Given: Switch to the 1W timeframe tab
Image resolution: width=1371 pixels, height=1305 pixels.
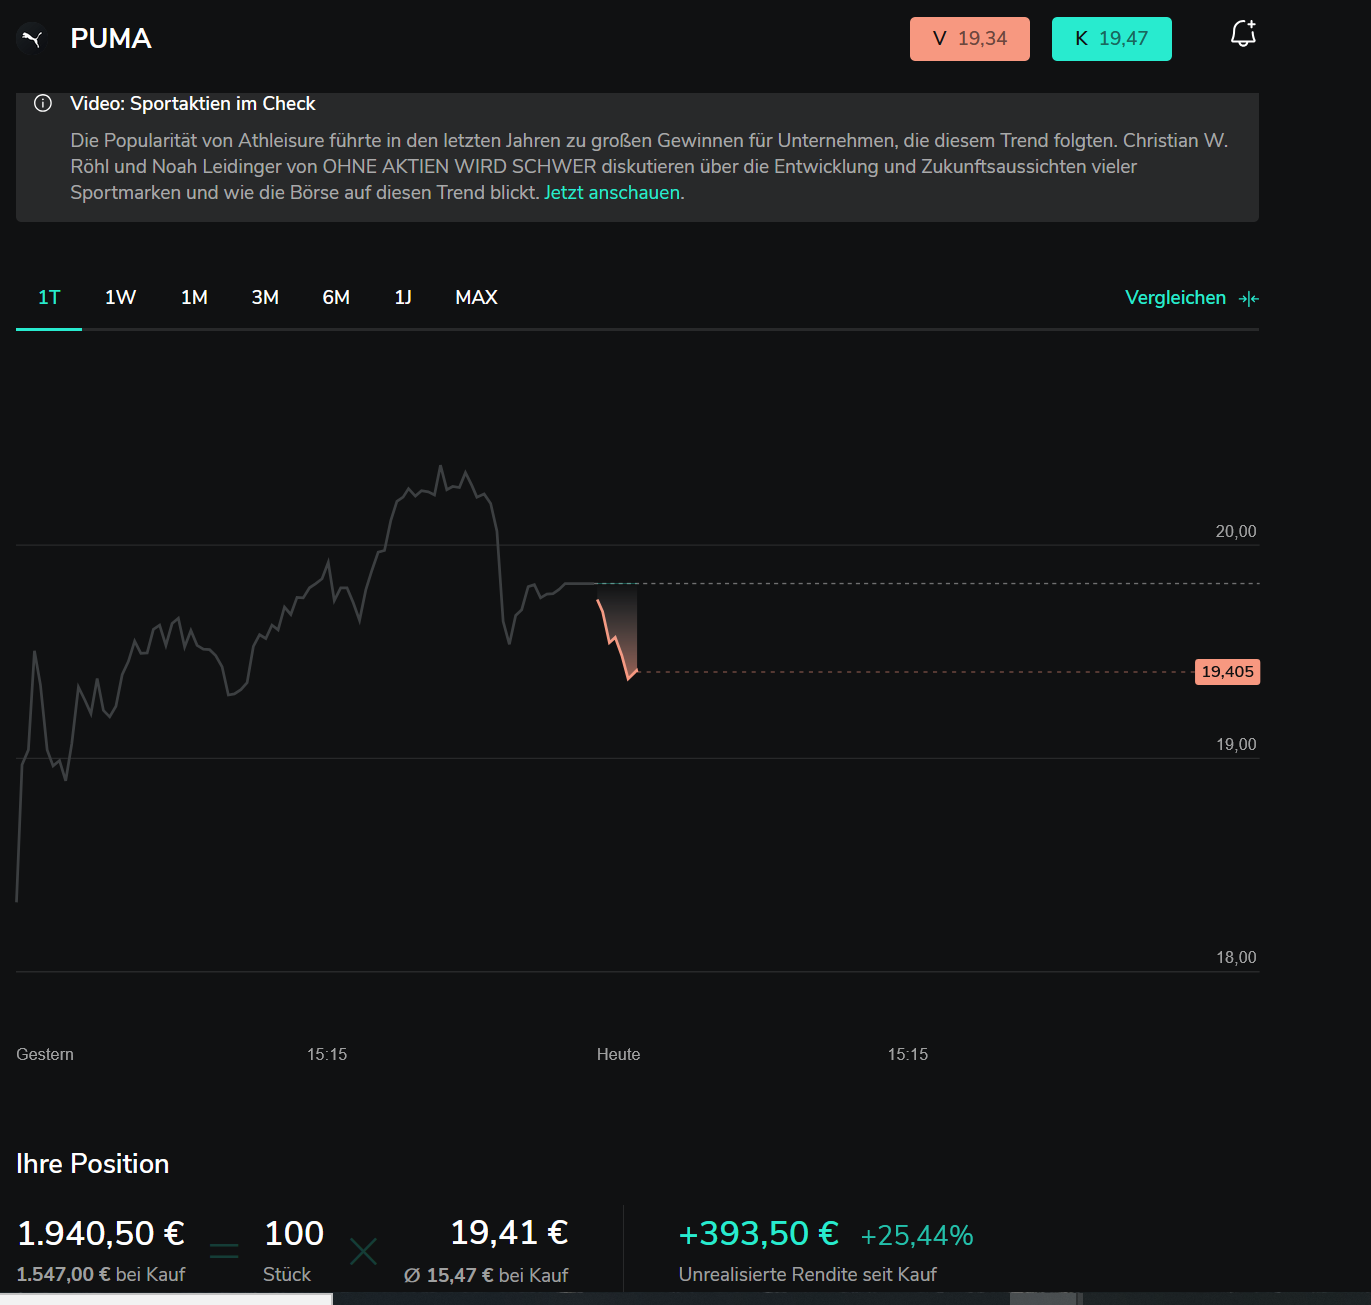Looking at the screenshot, I should pyautogui.click(x=120, y=298).
